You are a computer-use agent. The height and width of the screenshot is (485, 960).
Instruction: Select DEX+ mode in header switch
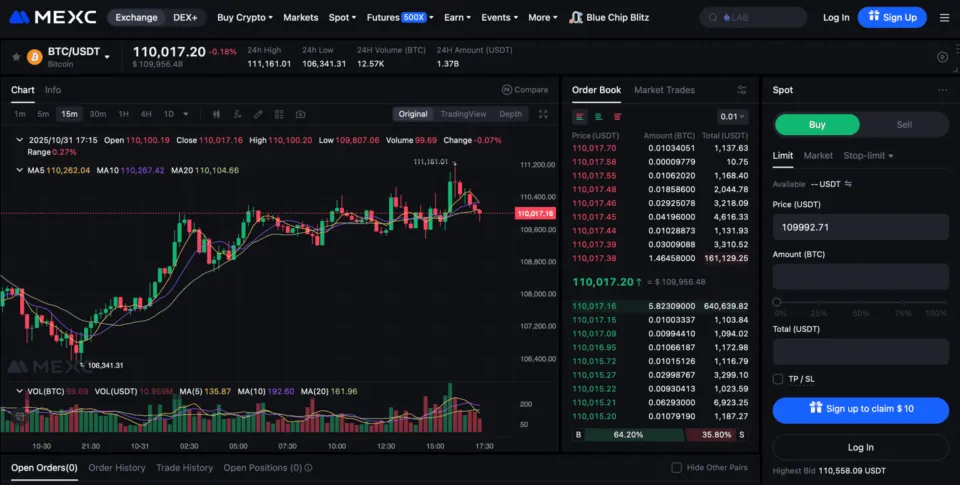(186, 17)
